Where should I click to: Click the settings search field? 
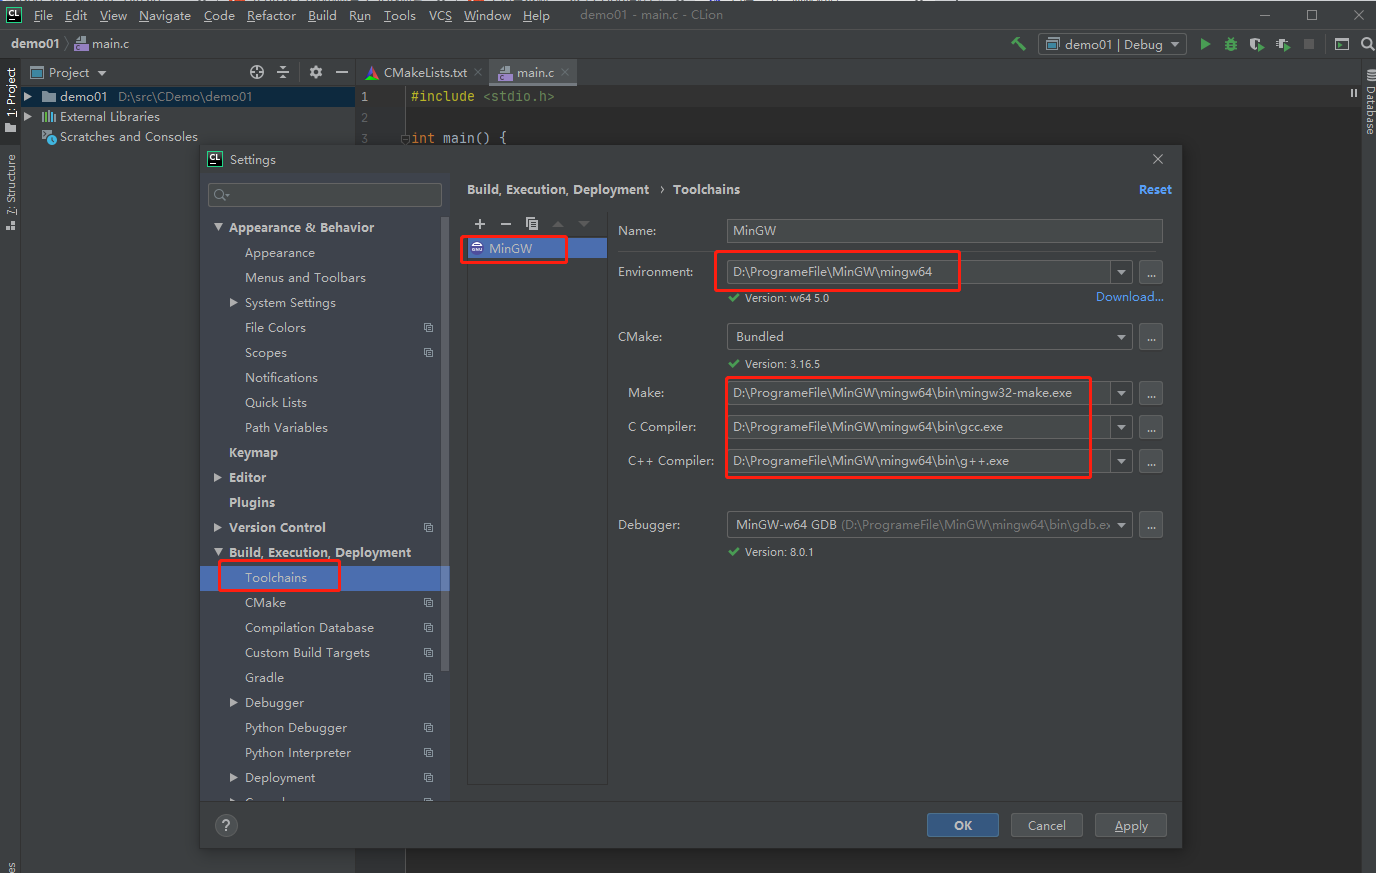[x=325, y=194]
